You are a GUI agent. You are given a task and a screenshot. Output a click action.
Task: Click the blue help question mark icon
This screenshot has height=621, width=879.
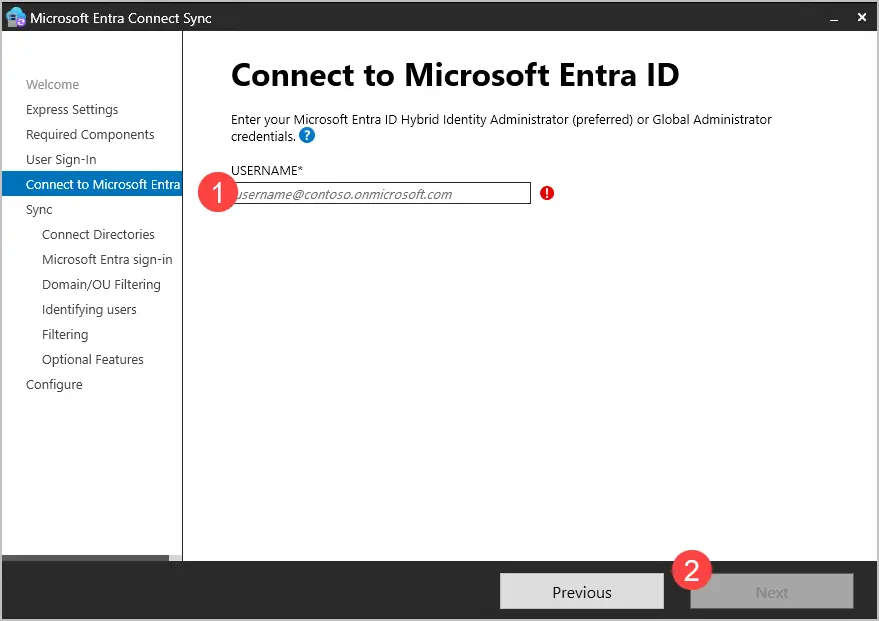(x=307, y=136)
